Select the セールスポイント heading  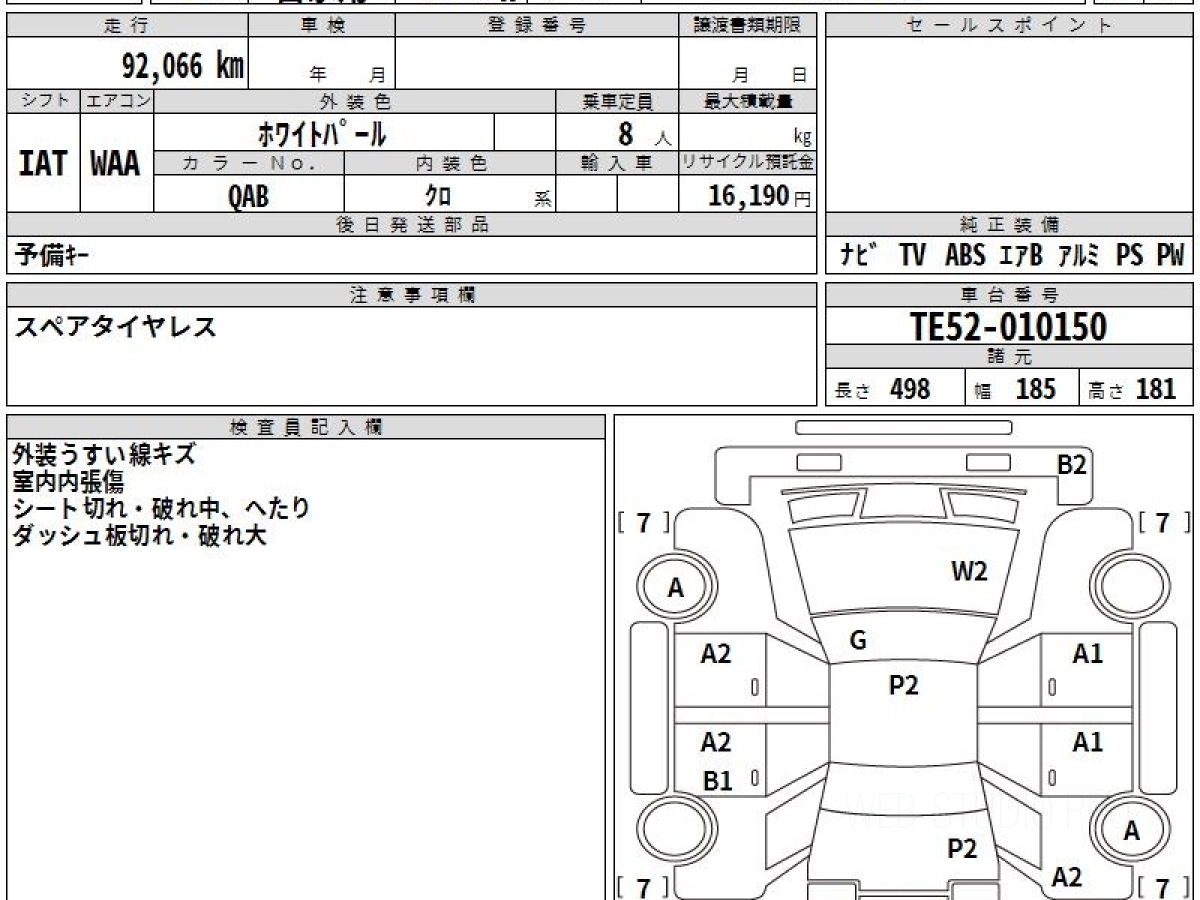(1010, 26)
